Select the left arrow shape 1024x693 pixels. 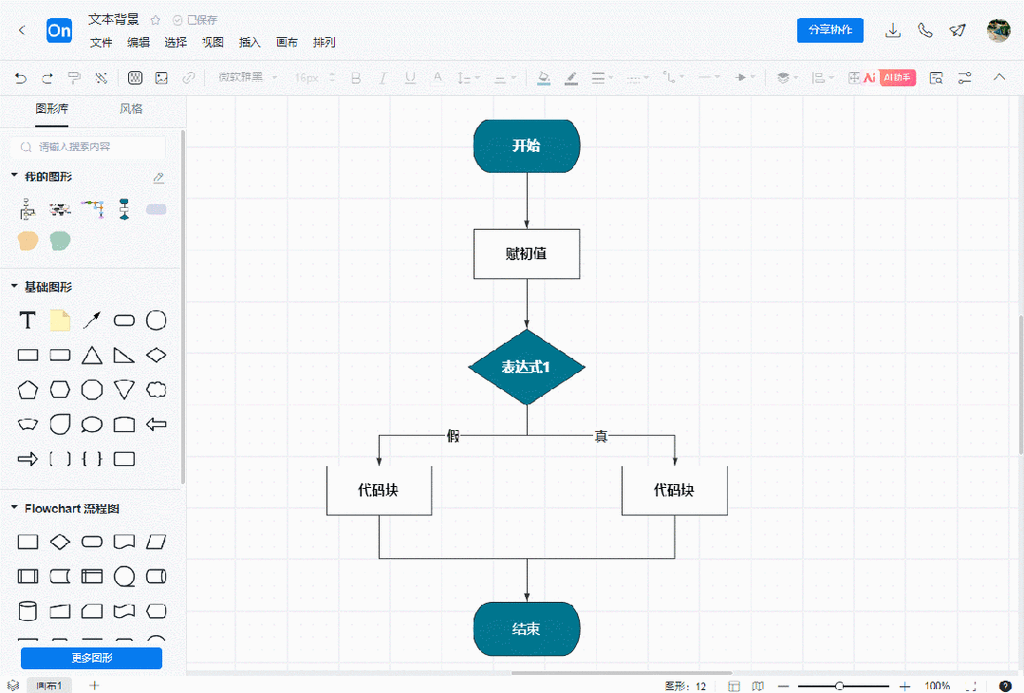pos(156,425)
